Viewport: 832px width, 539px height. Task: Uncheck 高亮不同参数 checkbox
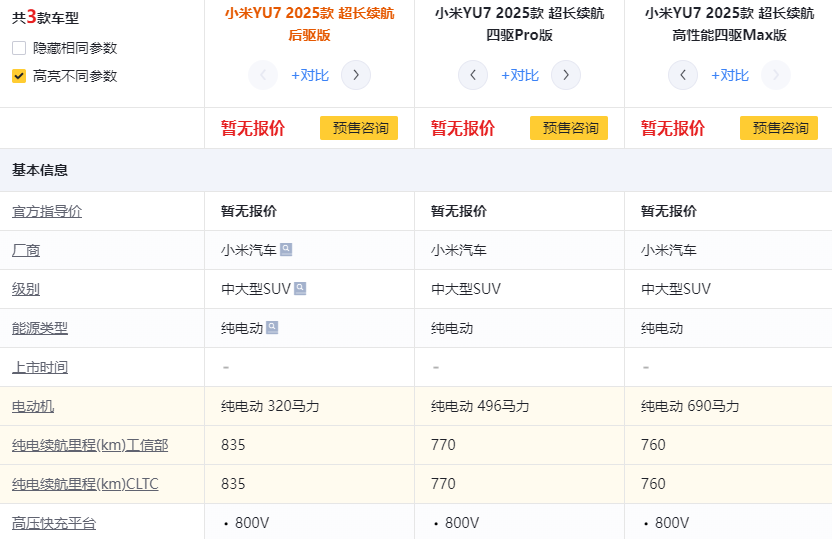coord(19,76)
